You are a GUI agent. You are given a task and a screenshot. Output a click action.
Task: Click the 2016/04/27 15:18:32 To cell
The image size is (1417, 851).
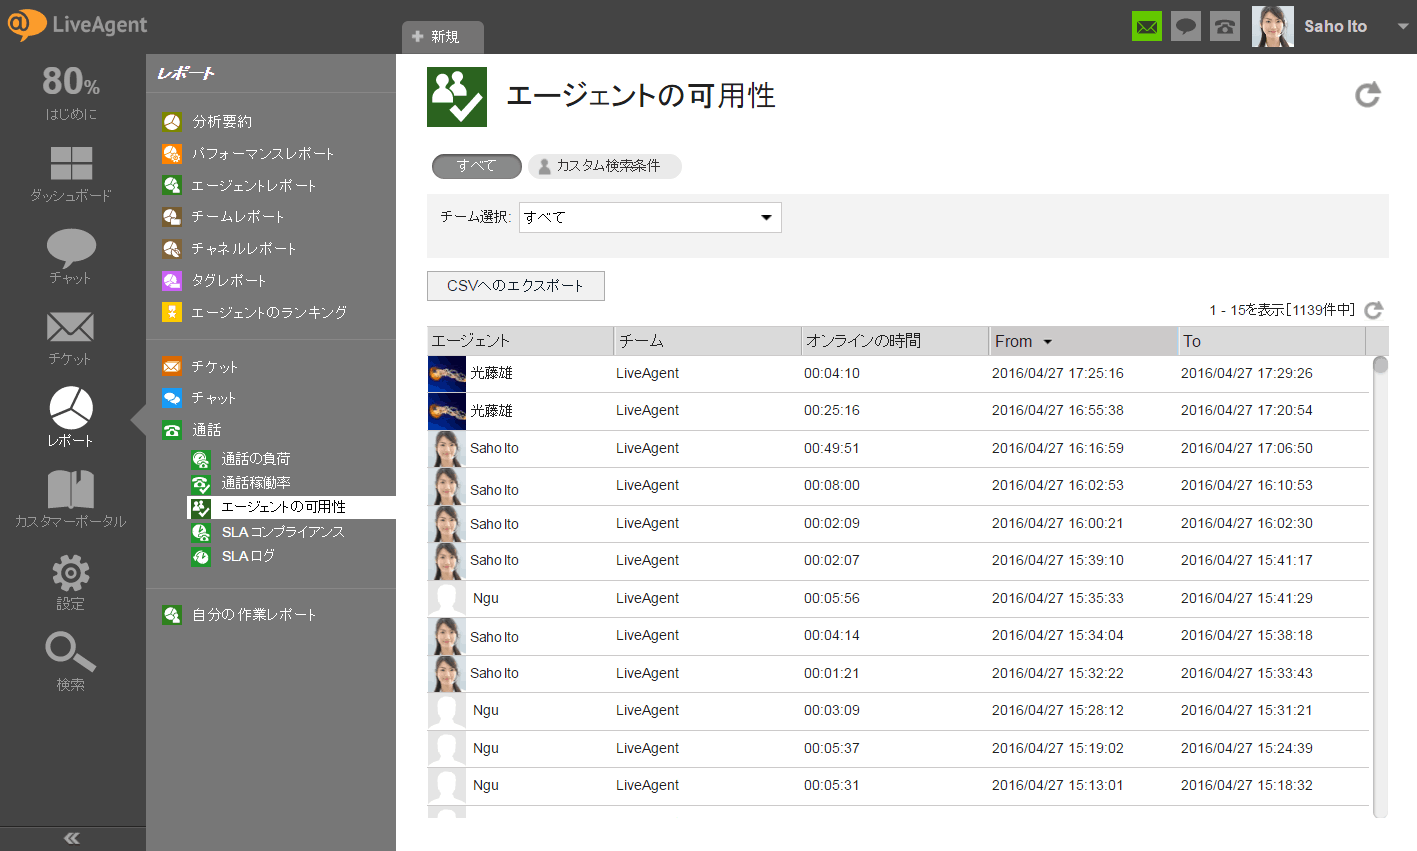point(1247,785)
